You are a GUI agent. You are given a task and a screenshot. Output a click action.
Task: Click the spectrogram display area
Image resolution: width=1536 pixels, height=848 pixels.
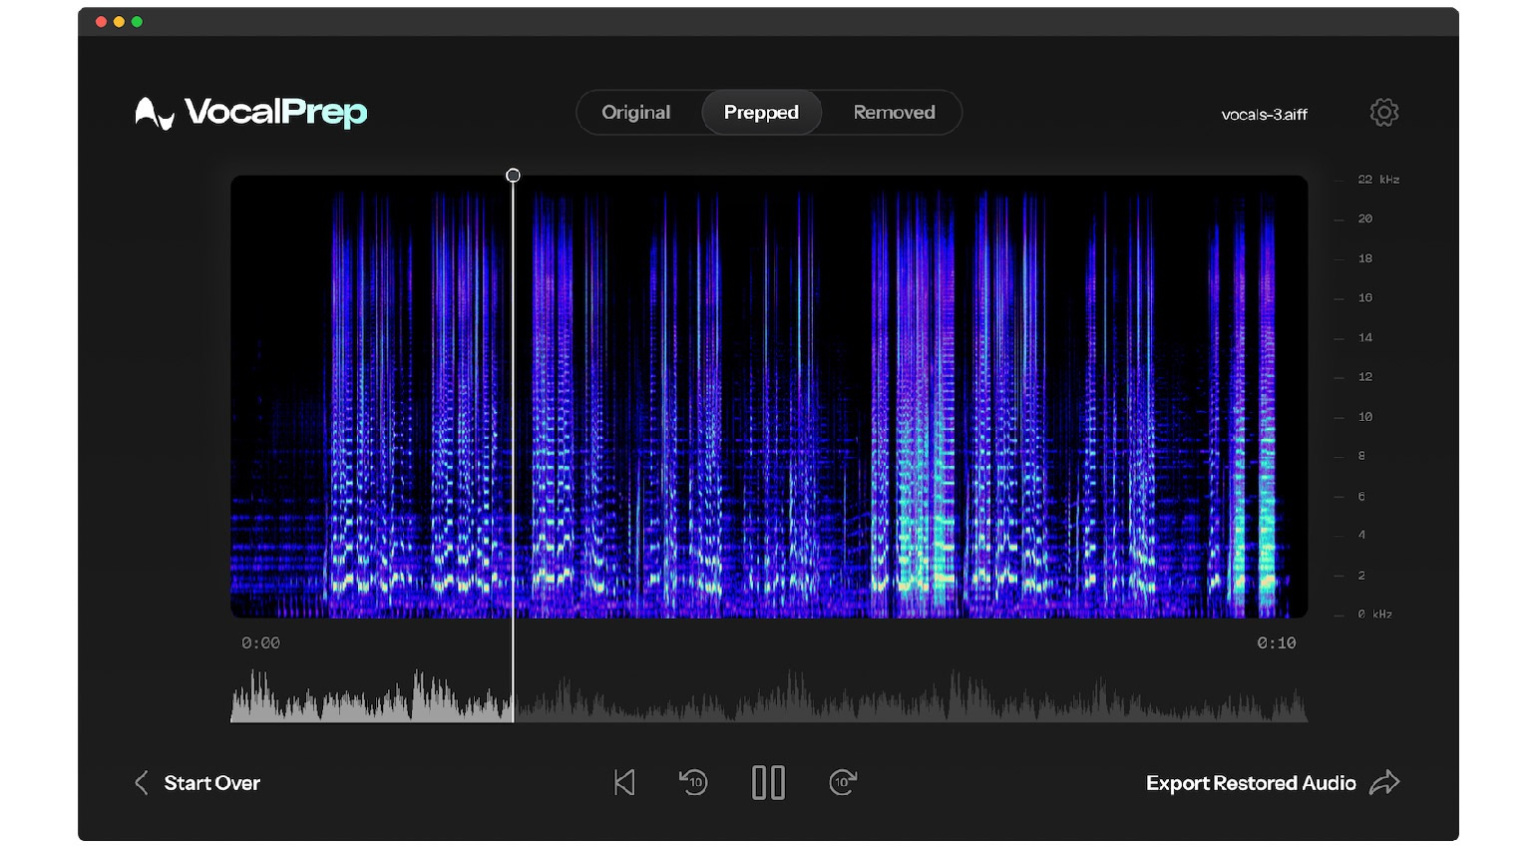768,395
